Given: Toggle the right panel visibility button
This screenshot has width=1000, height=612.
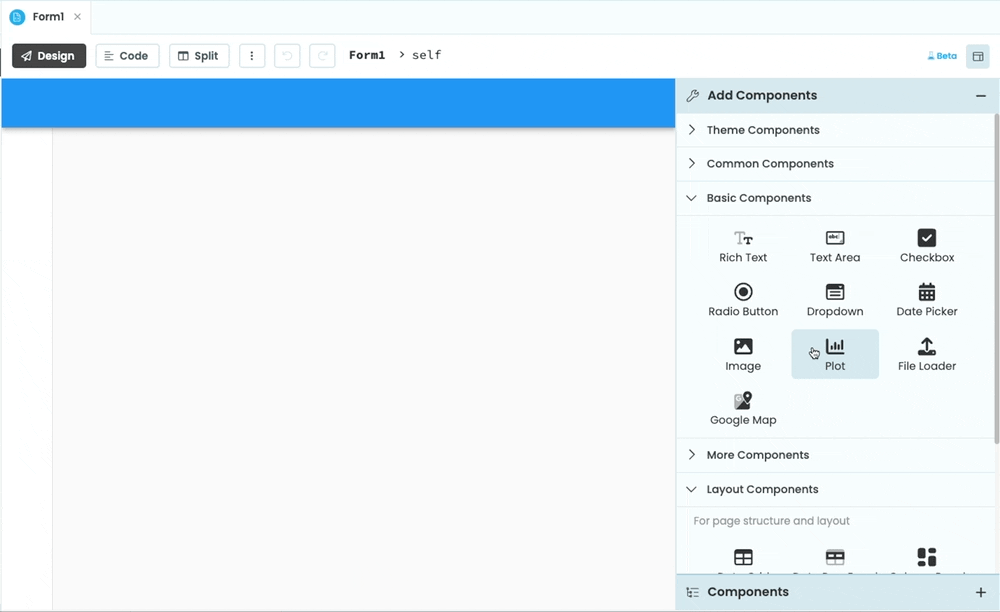Looking at the screenshot, I should pyautogui.click(x=978, y=56).
